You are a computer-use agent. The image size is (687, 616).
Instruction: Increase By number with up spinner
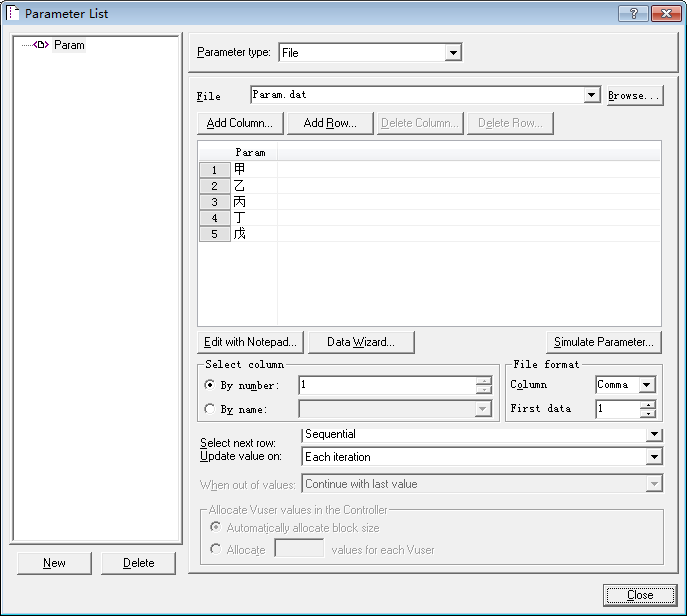(x=484, y=381)
